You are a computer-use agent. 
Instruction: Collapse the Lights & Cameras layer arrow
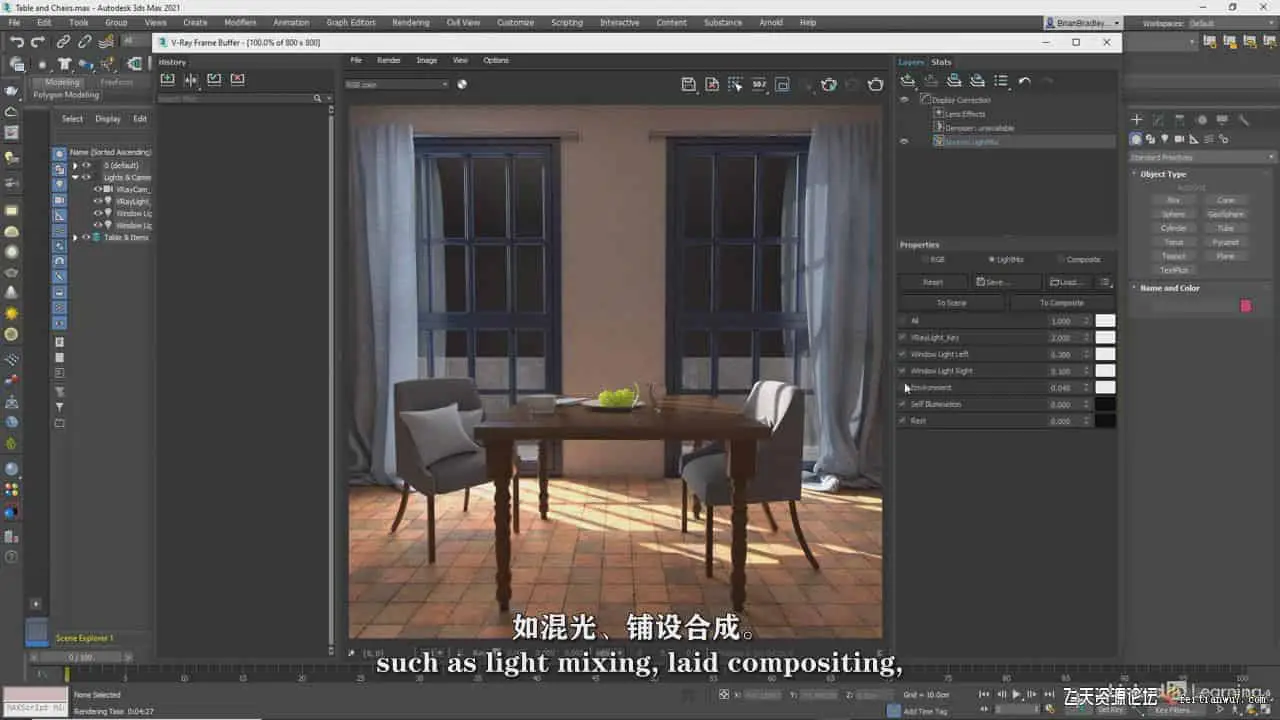(75, 177)
